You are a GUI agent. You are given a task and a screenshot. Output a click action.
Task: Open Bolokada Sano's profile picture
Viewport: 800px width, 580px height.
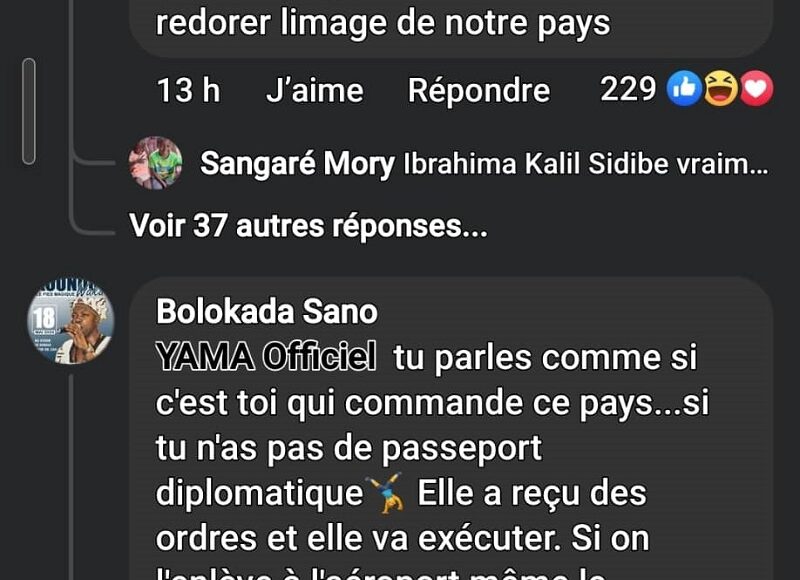coord(70,320)
